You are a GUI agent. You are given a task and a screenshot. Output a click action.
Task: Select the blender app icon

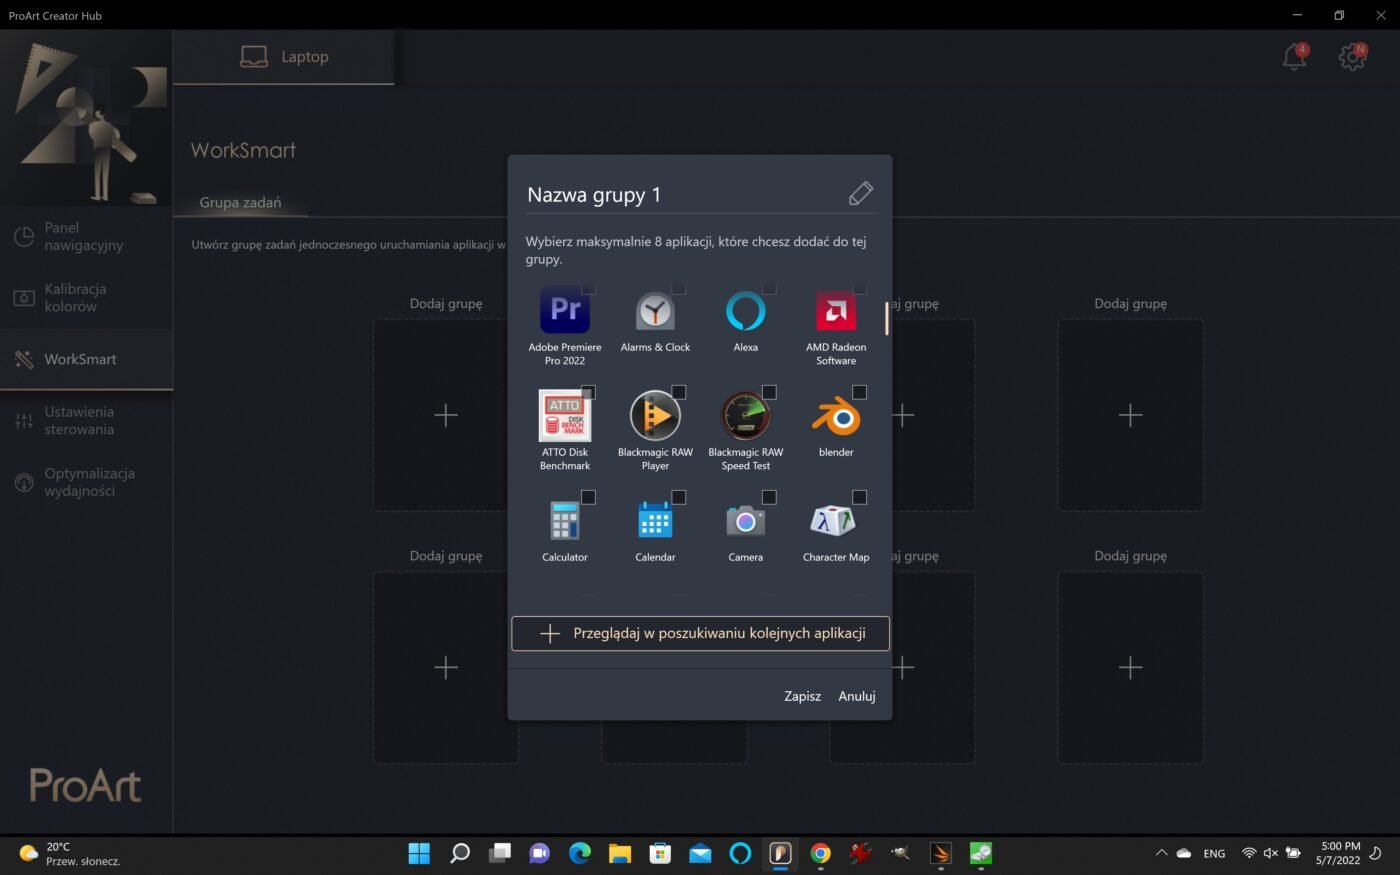click(x=836, y=416)
